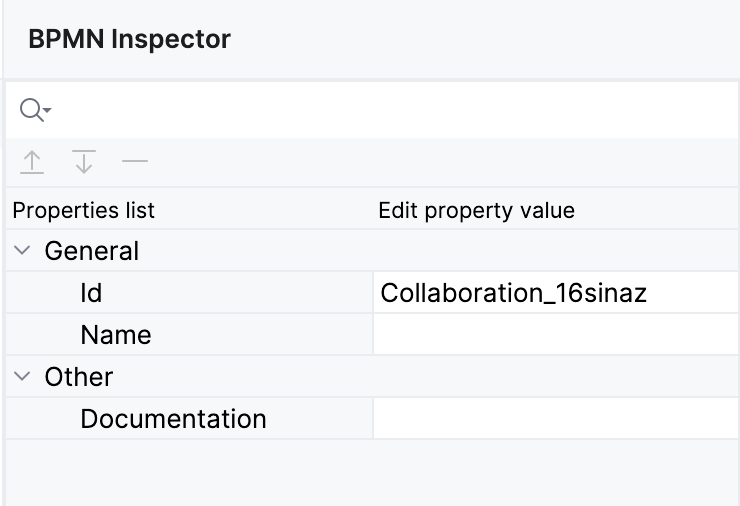
Task: Click the move up arrow icon
Action: point(32,162)
